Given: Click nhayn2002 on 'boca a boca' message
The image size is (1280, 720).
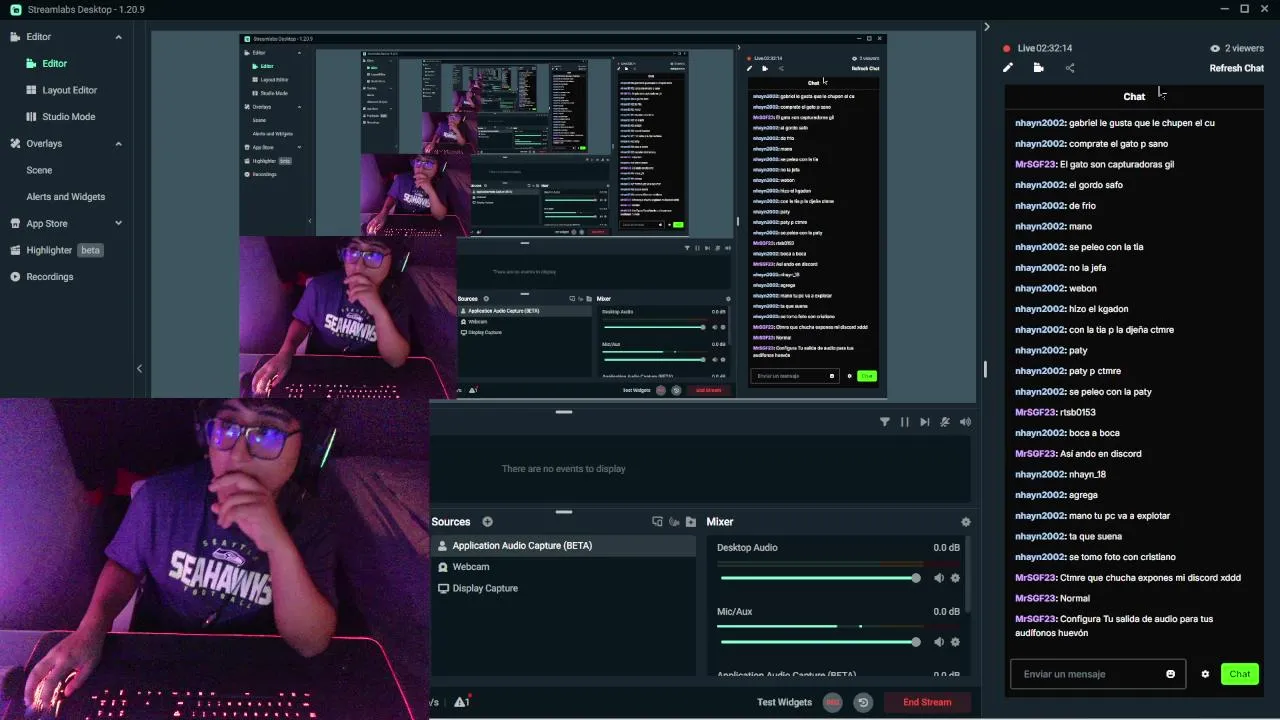Looking at the screenshot, I should tap(1041, 433).
